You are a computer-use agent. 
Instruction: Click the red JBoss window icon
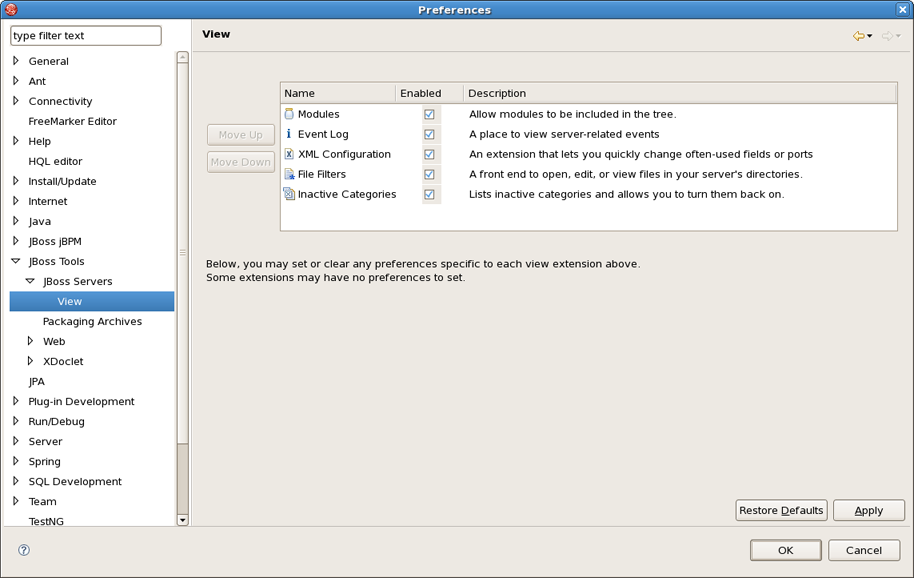pos(10,9)
